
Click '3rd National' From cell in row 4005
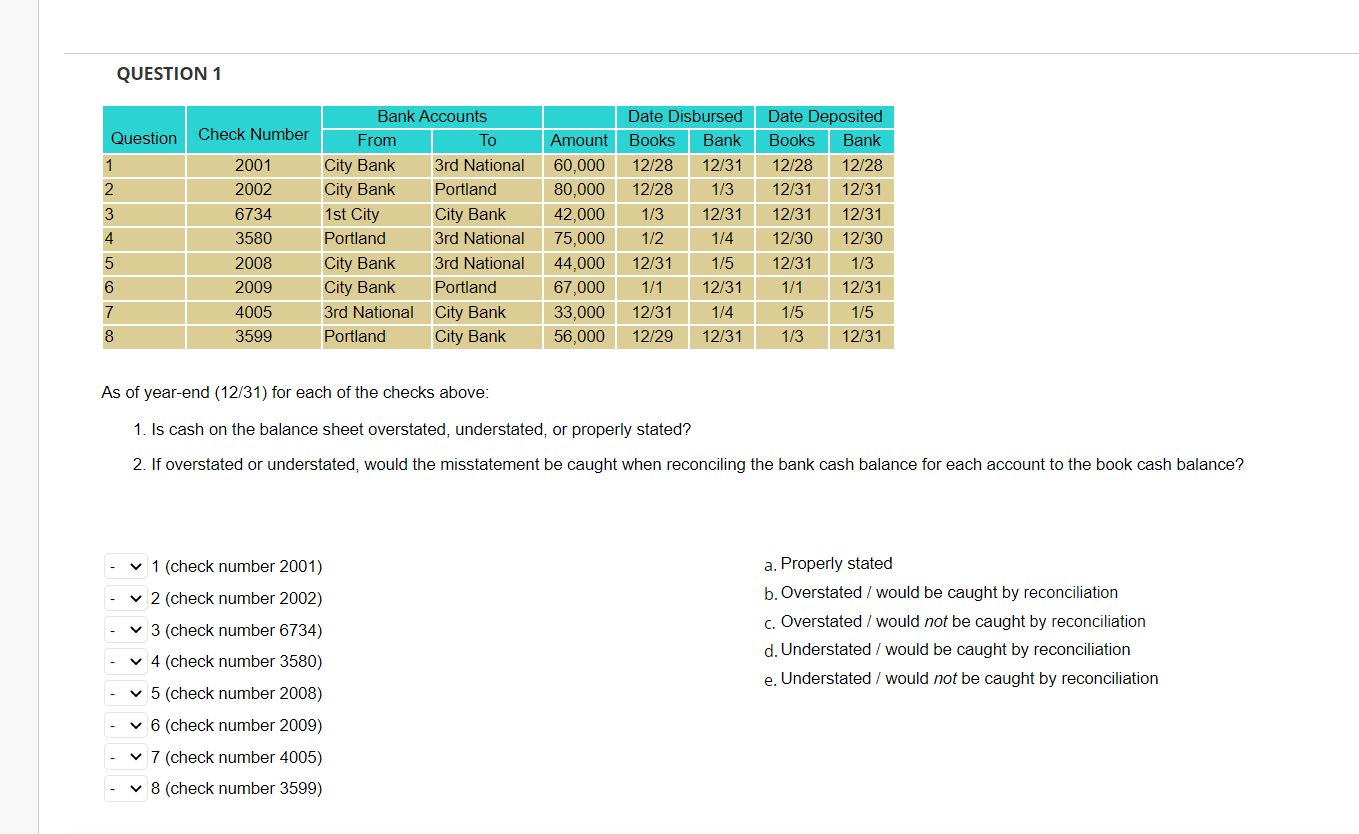click(x=376, y=312)
